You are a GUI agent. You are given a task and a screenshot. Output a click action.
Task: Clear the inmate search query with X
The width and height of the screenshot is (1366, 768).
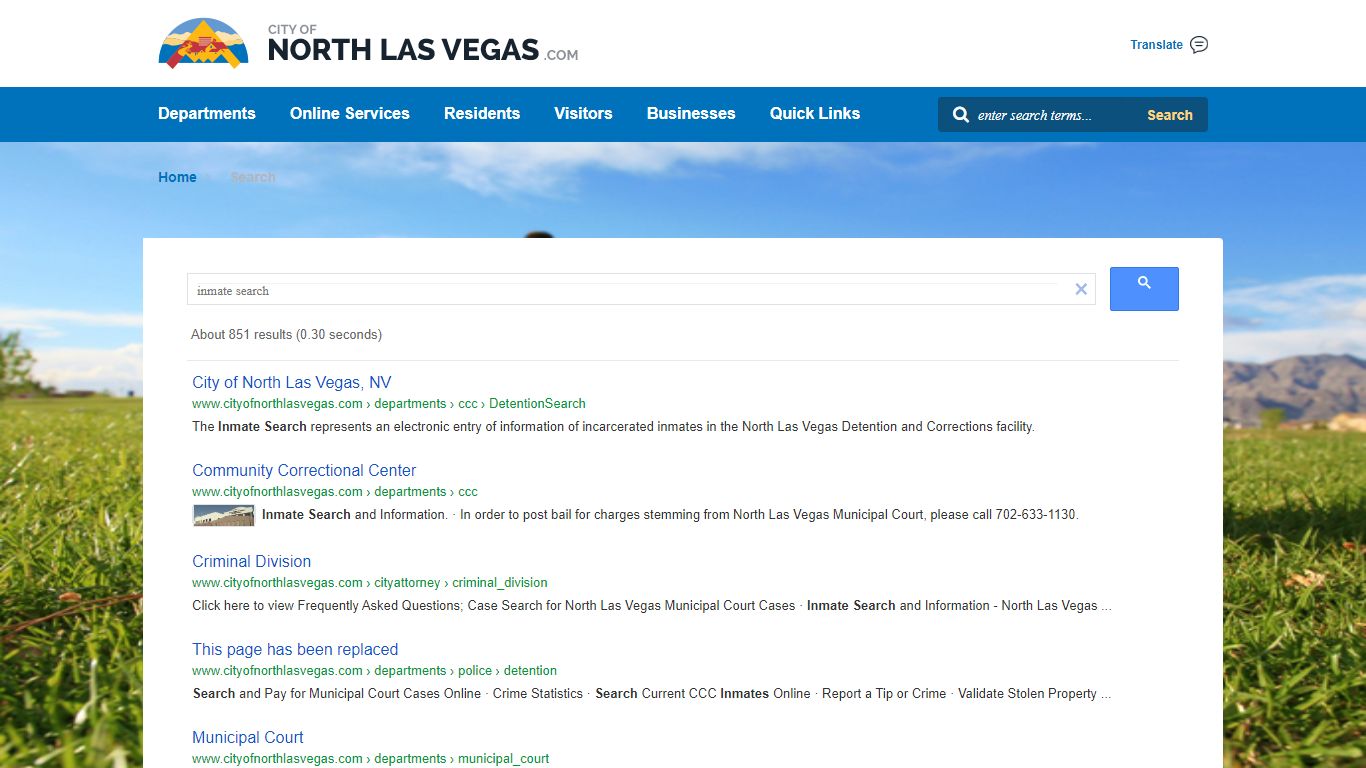coord(1081,289)
